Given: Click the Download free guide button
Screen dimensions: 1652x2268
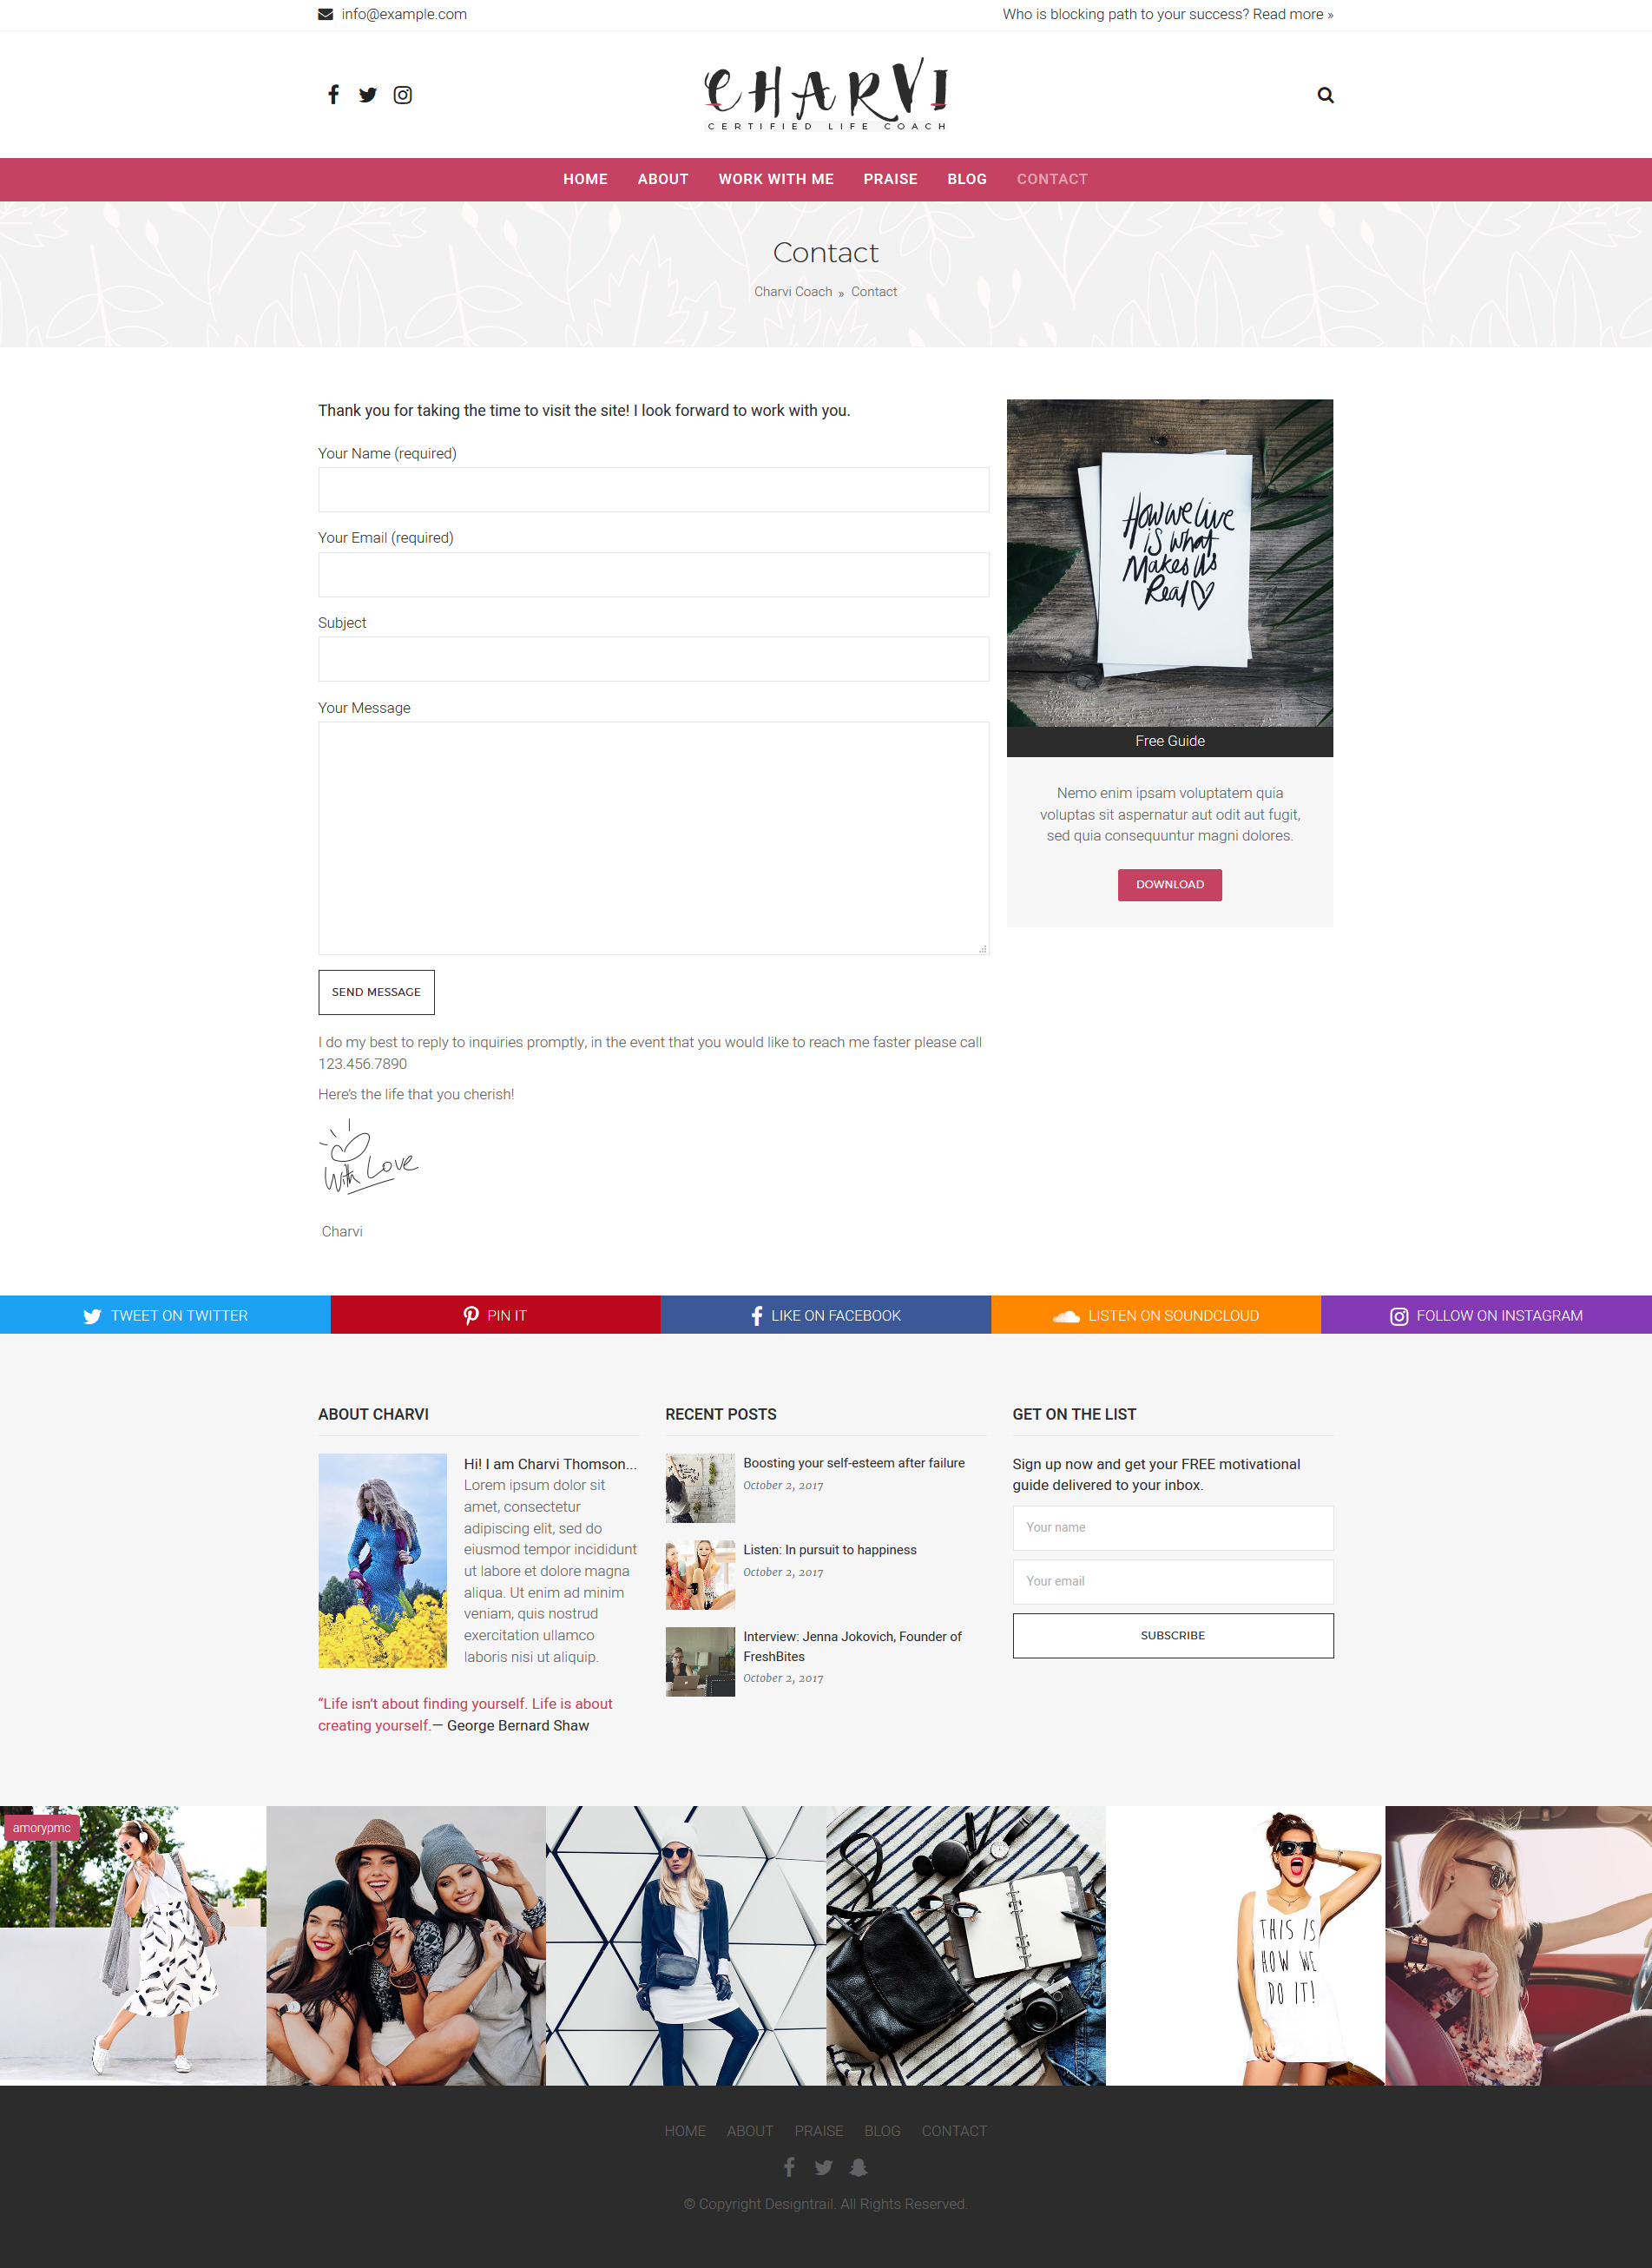Looking at the screenshot, I should [1169, 884].
